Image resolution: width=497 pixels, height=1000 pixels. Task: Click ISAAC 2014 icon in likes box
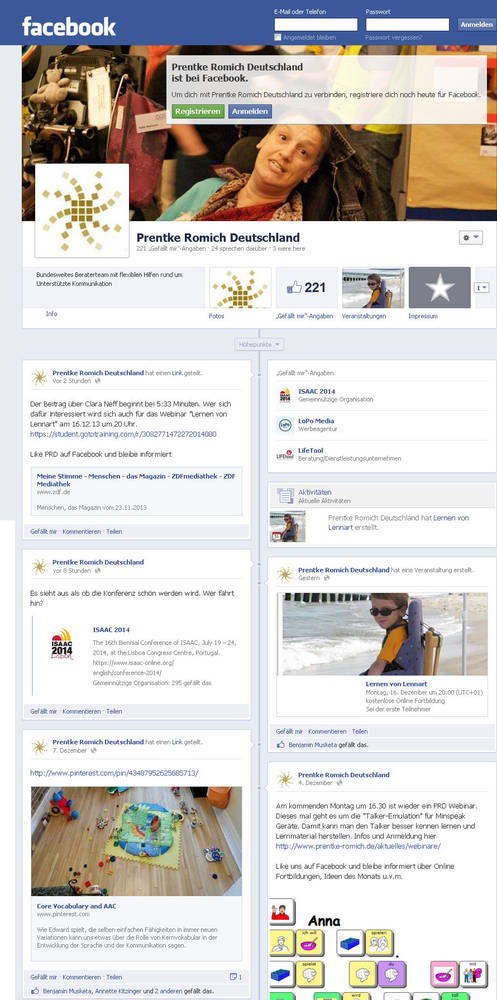click(x=285, y=395)
